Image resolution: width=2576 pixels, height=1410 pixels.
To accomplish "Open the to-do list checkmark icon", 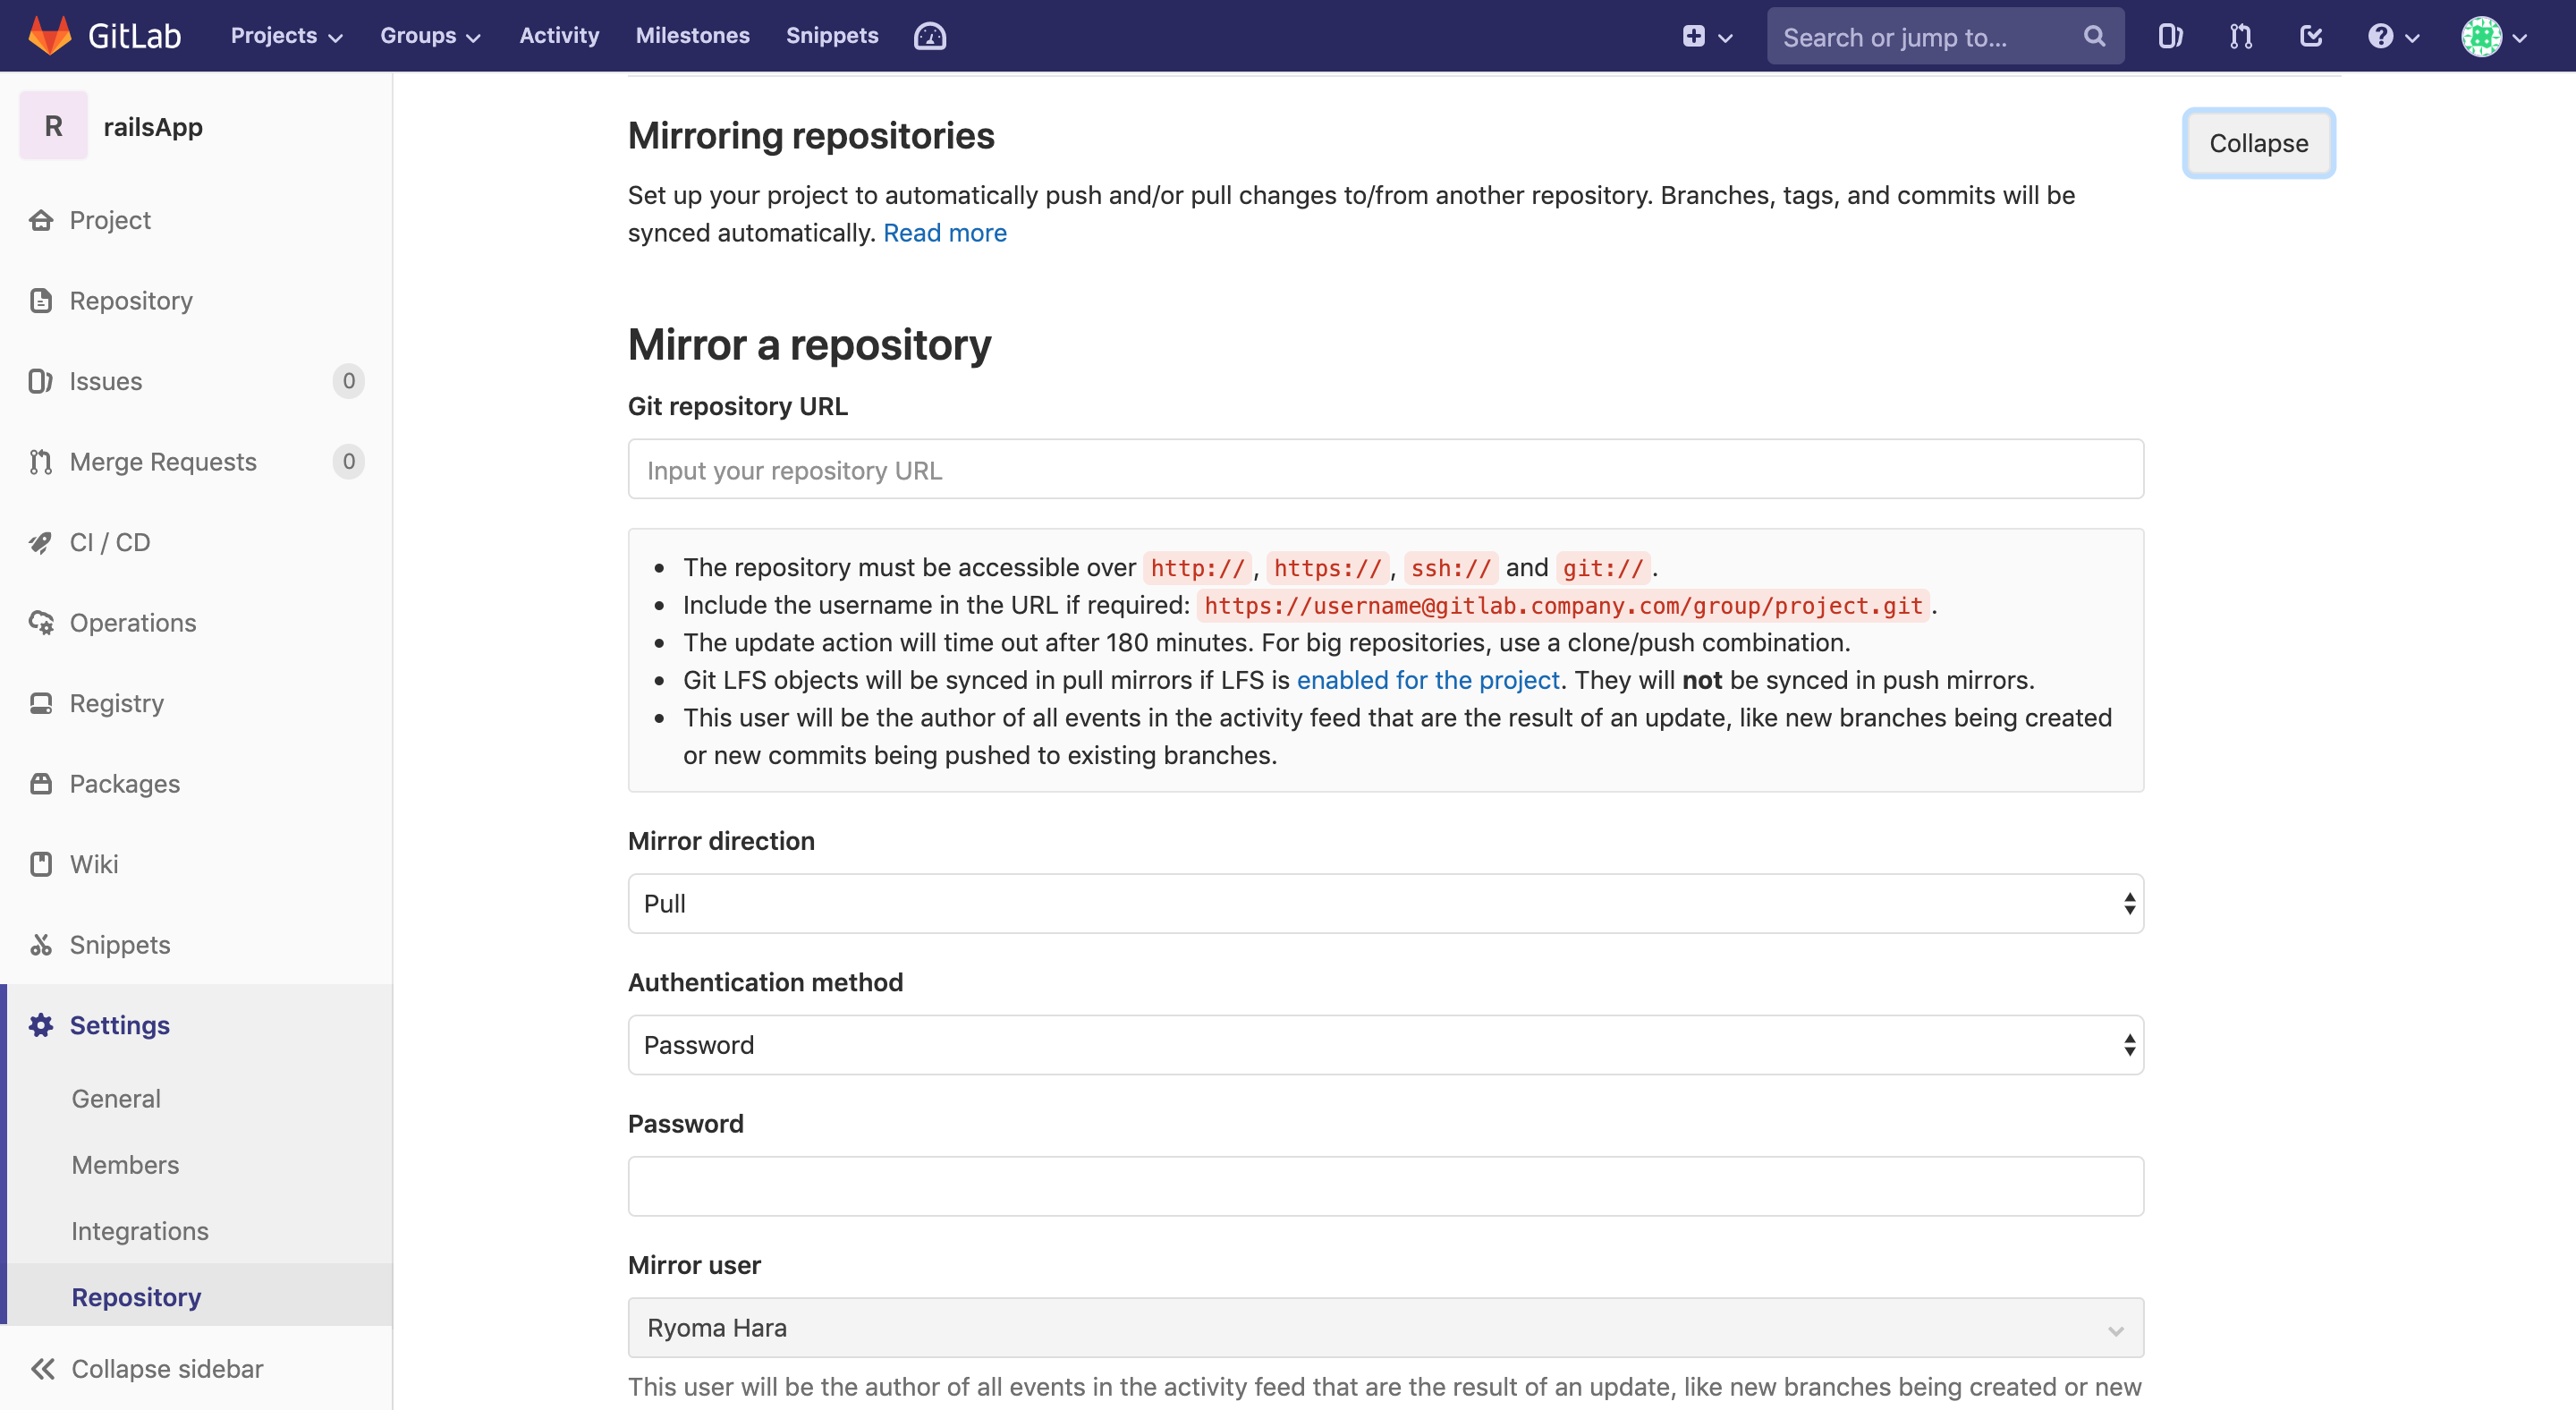I will point(2311,37).
